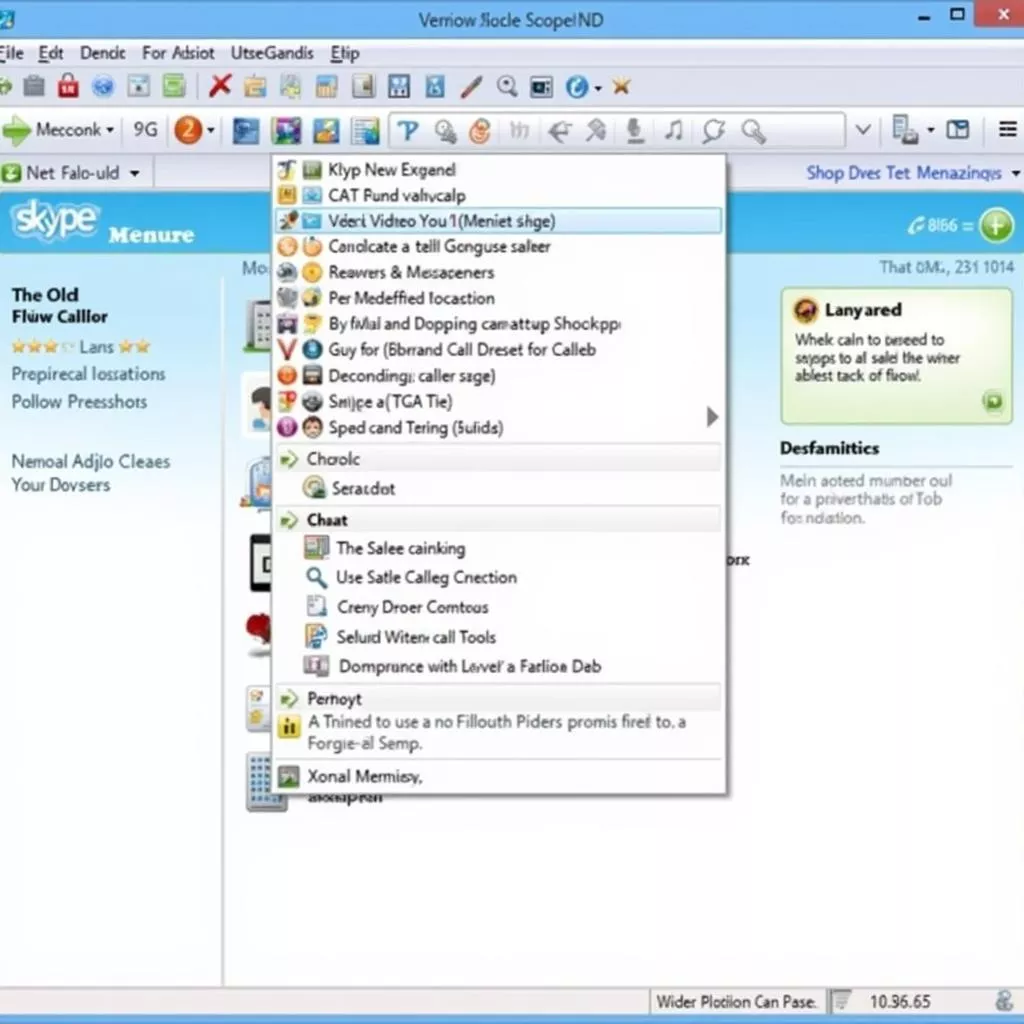Open the UtseGandis menu

[271, 52]
